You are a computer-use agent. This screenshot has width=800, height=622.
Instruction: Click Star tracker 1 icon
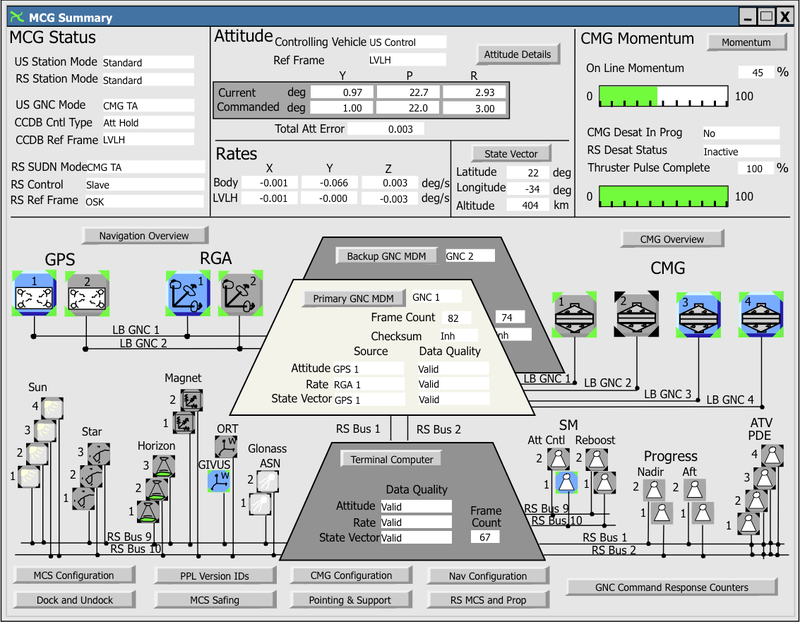tap(83, 499)
